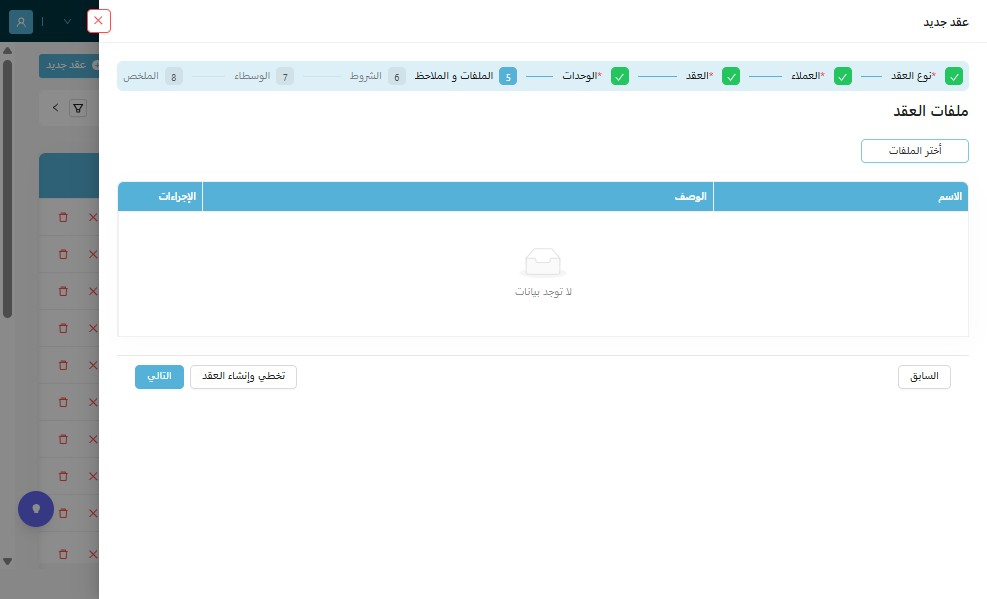
Task: Go back using السابق button
Action: click(x=924, y=376)
